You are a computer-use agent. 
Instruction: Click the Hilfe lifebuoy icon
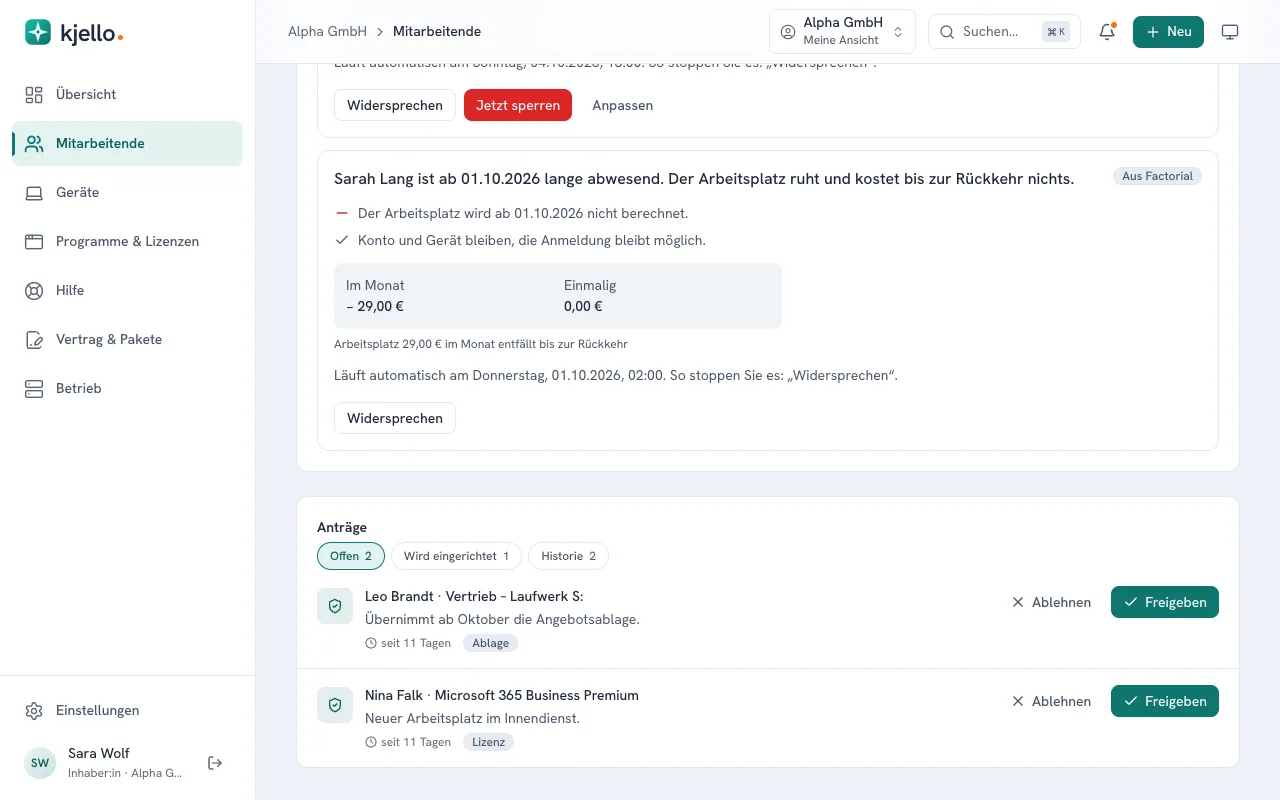tap(34, 291)
